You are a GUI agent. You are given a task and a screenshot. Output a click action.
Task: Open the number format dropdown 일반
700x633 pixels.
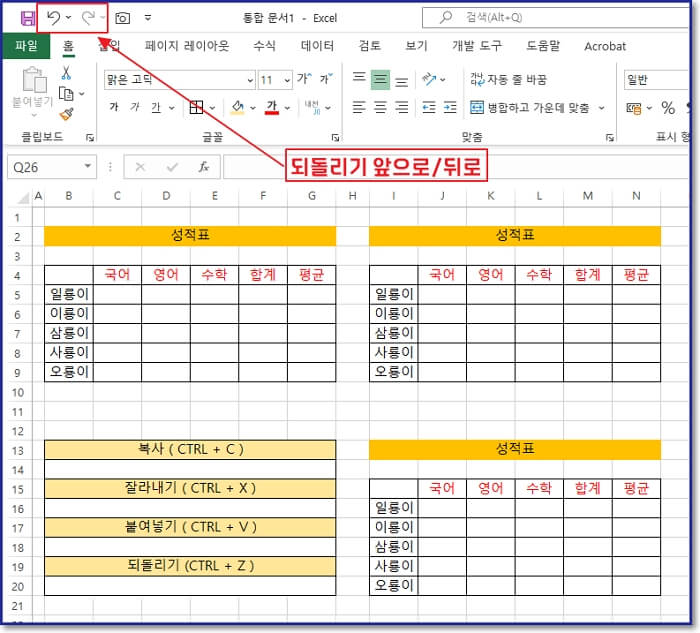coord(656,80)
